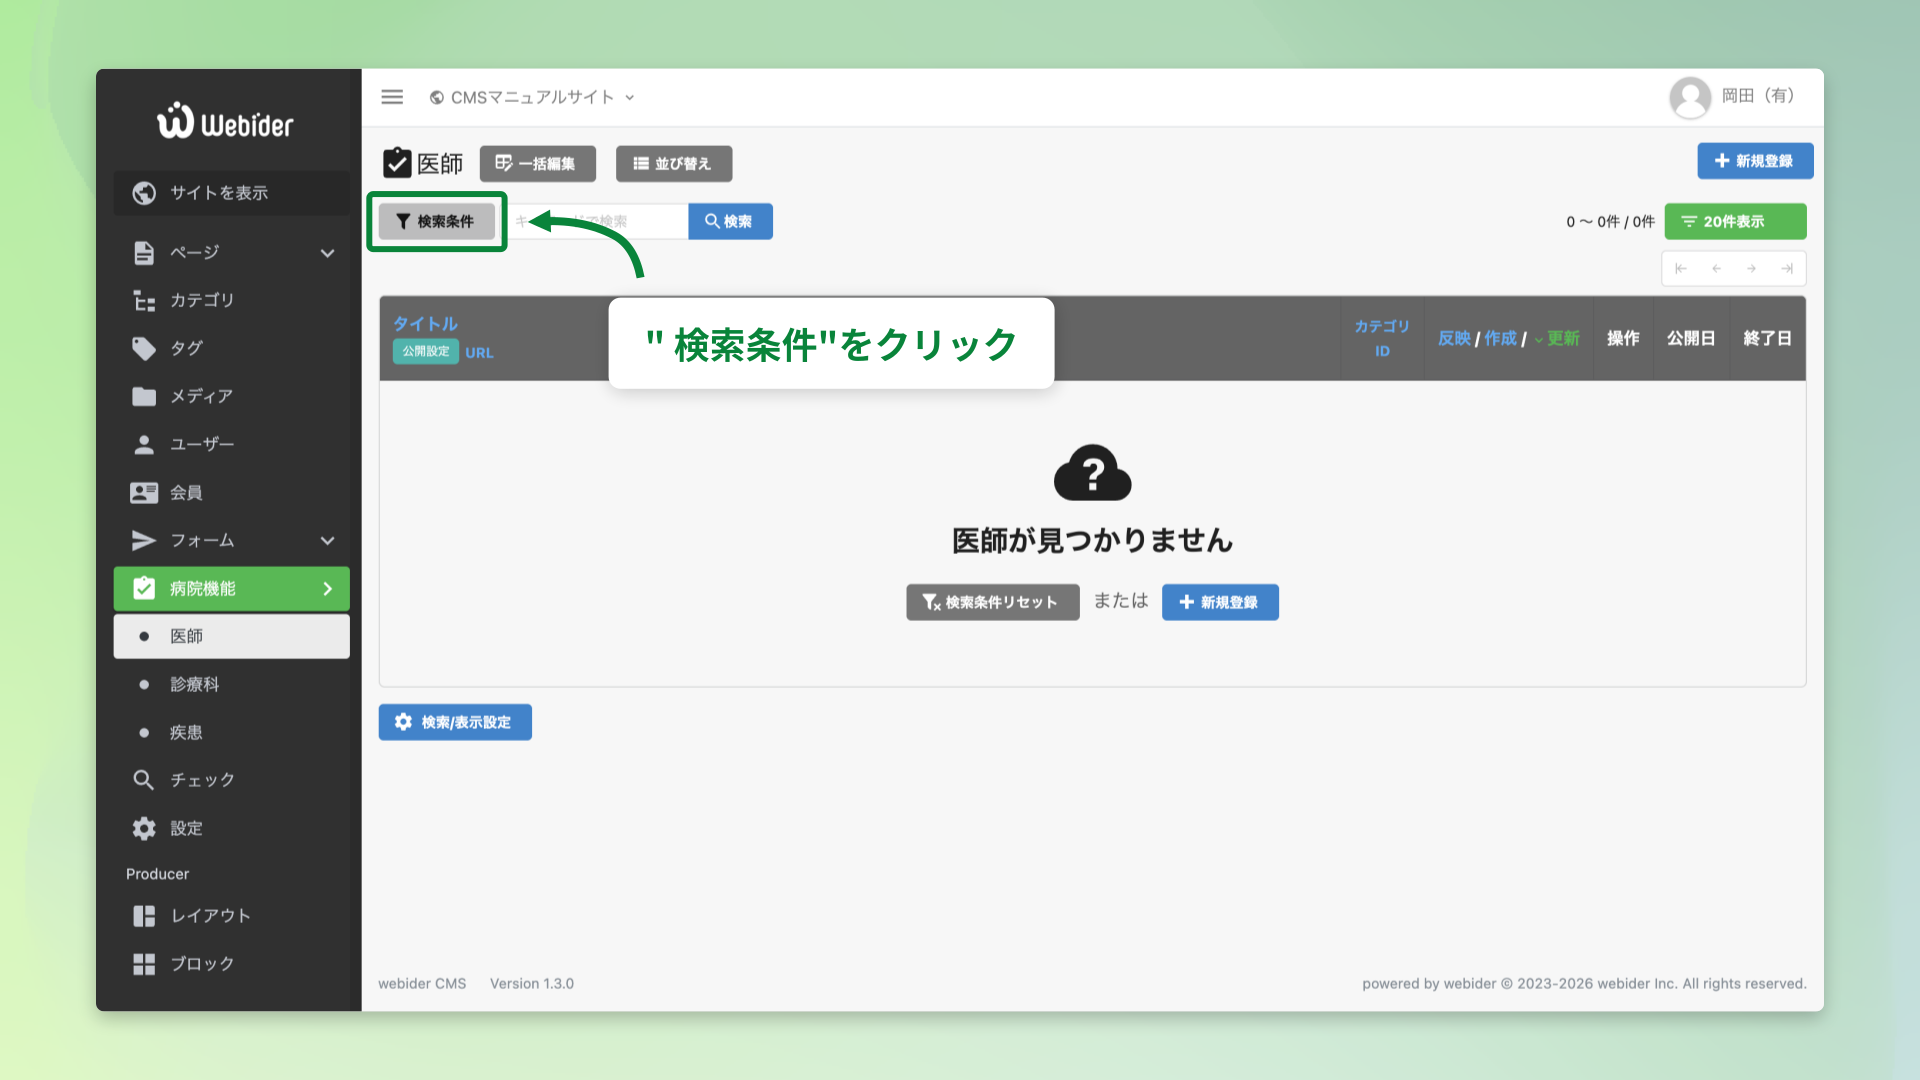Go to the 会員 members section
Image resolution: width=1920 pixels, height=1080 pixels.
click(x=186, y=492)
